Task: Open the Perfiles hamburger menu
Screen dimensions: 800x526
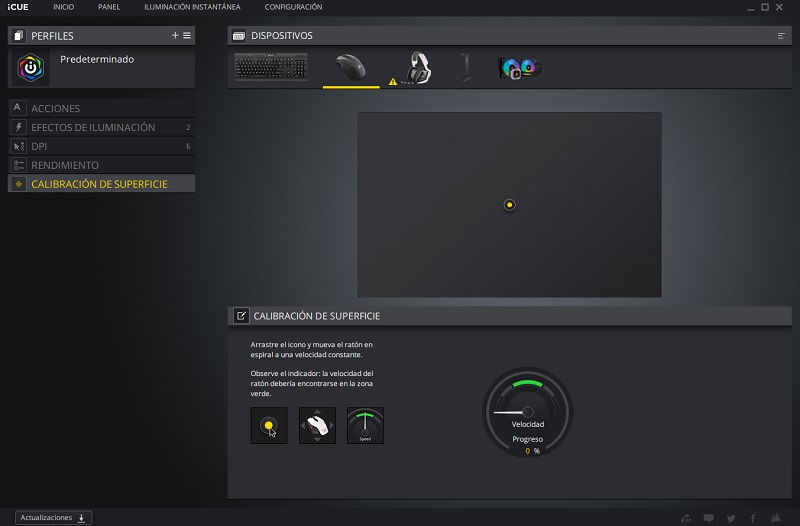Action: pyautogui.click(x=187, y=35)
